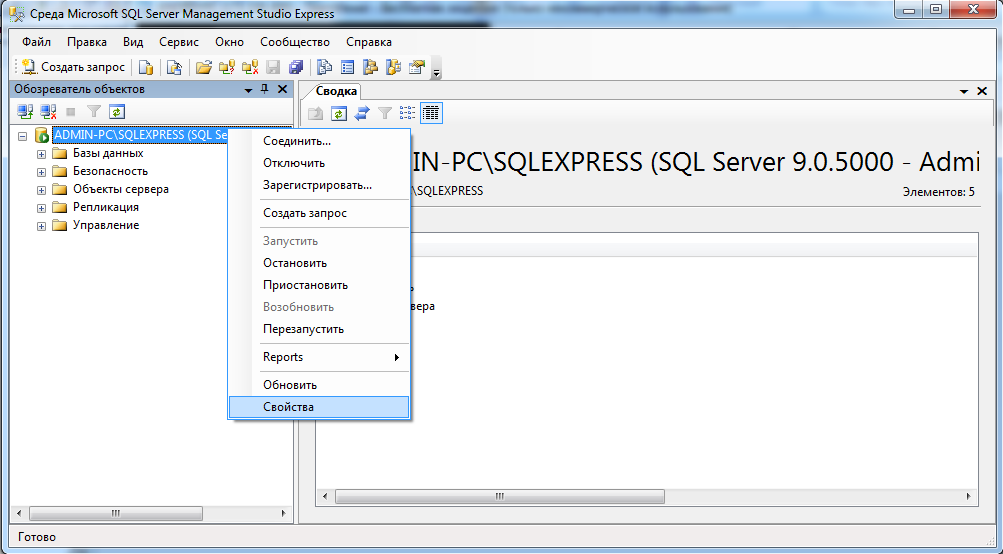Open Registered Servers via first window icon after save all

(324, 67)
